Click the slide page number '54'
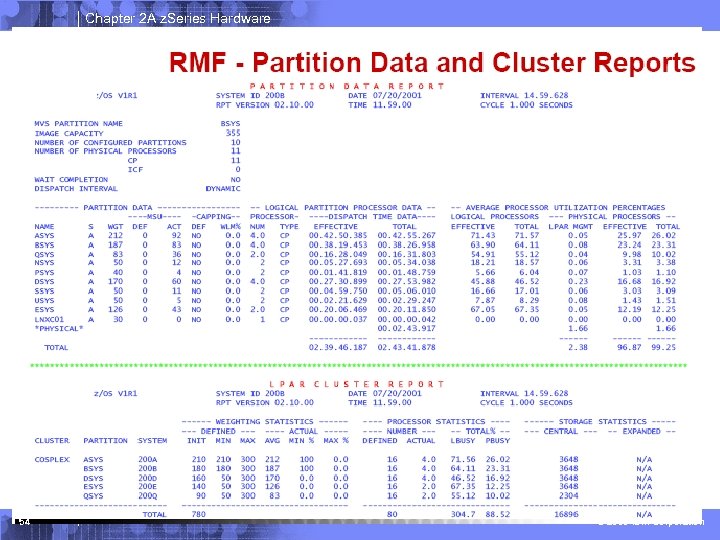Viewport: 720px width, 540px height. click(24, 522)
